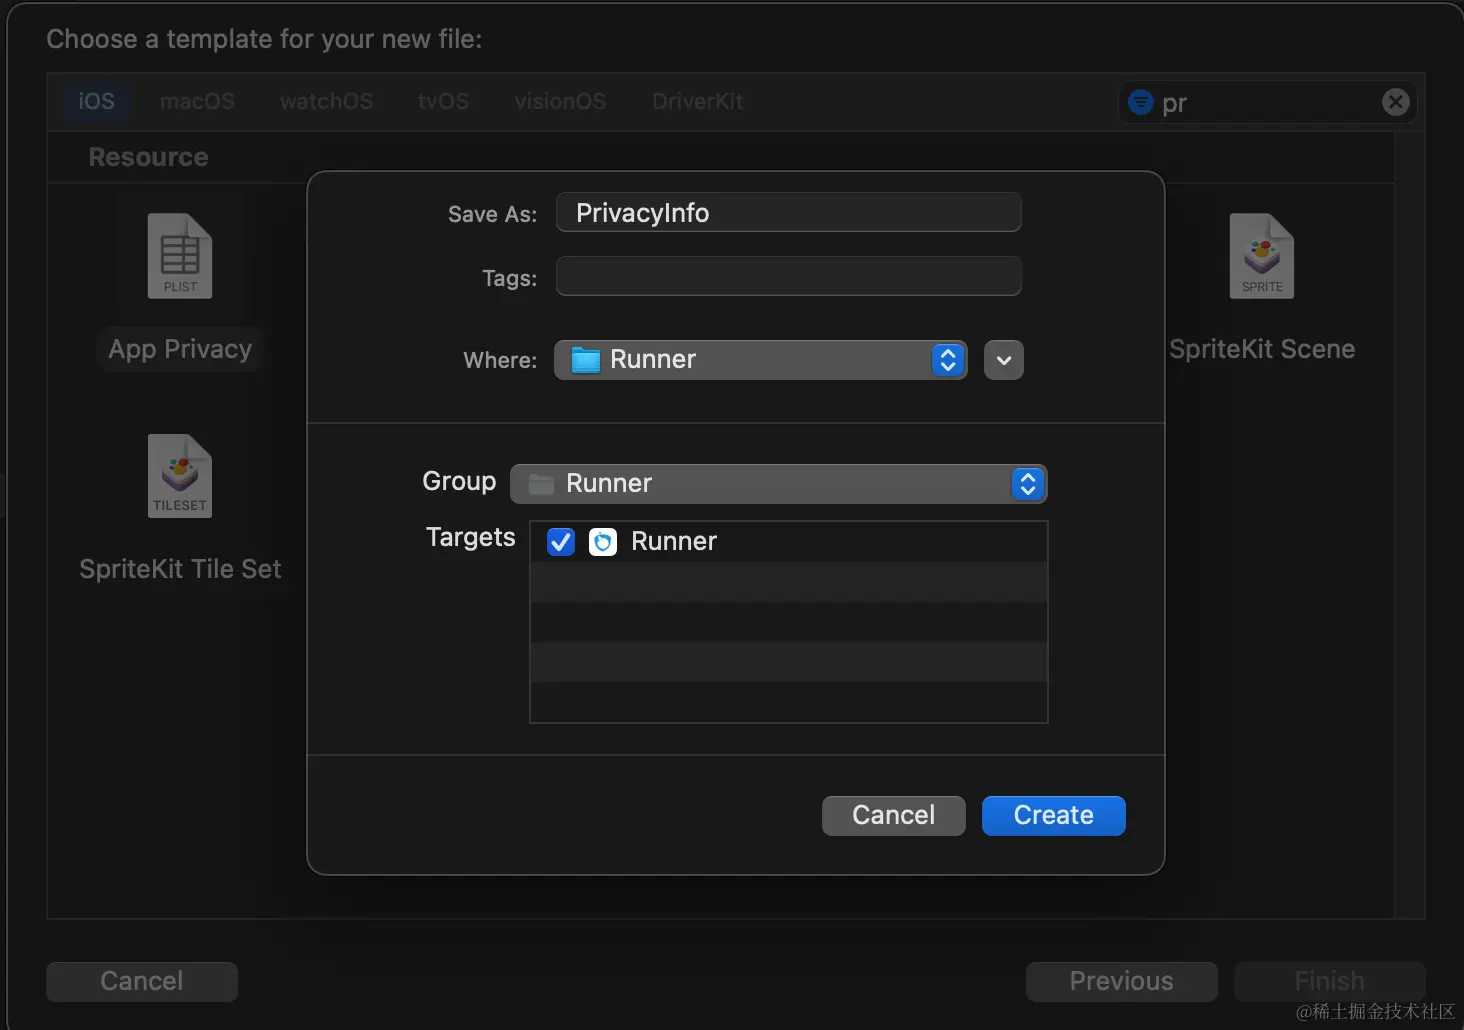Click the Resource section header
The width and height of the screenshot is (1464, 1030).
coord(148,157)
